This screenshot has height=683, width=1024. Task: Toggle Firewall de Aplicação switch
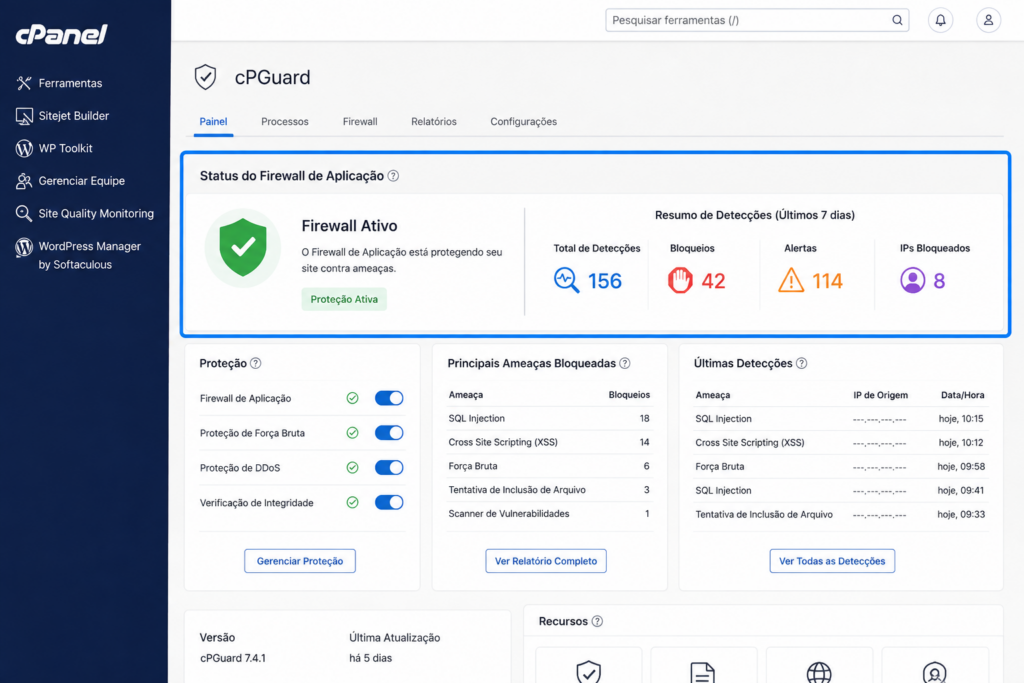[x=389, y=398]
